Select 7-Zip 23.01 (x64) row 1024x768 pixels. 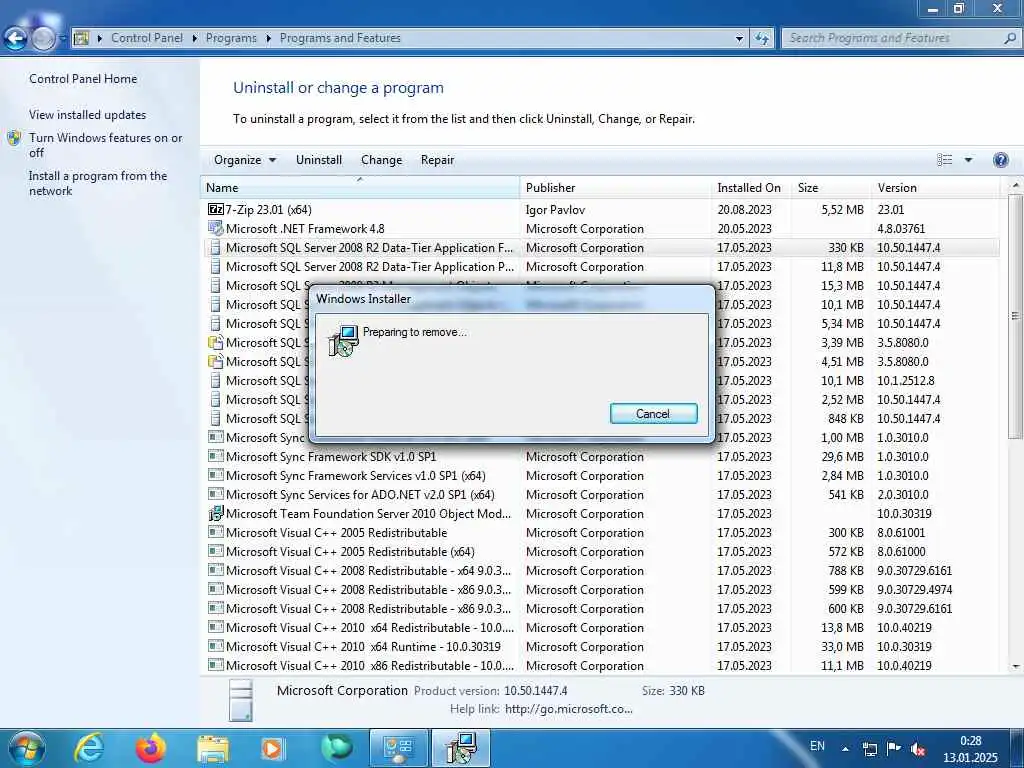(x=600, y=210)
